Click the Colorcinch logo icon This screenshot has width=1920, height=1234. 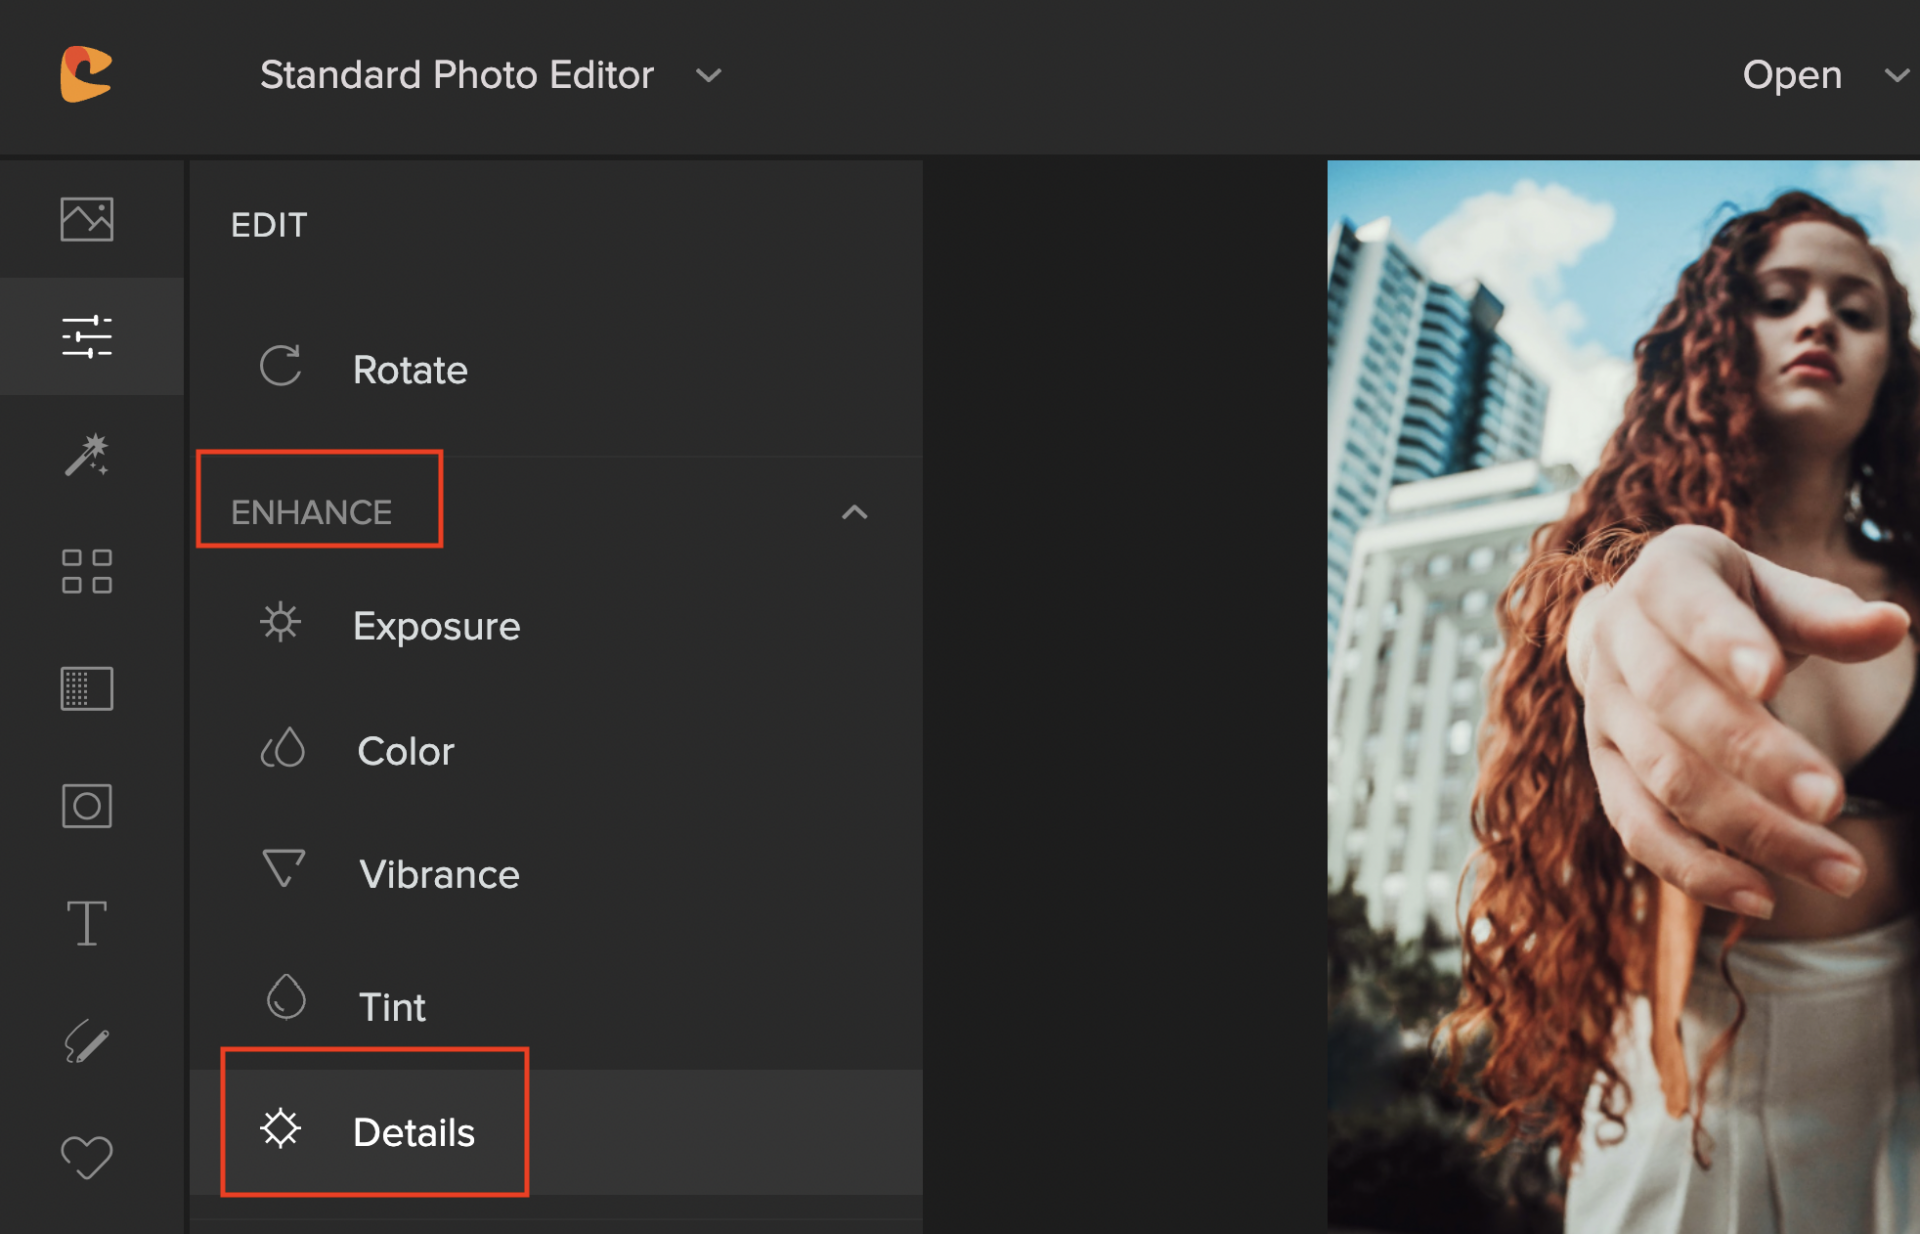click(x=86, y=74)
